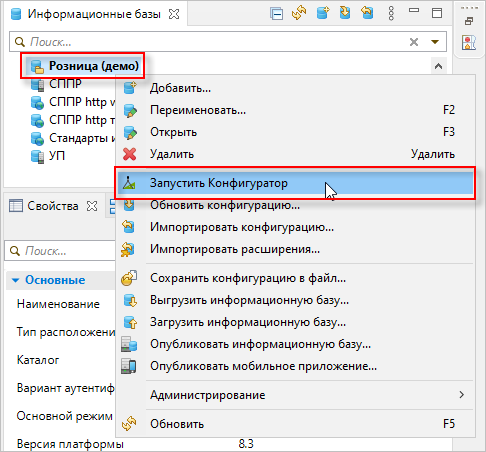486x452 pixels.
Task: Clear the infobase search field
Action: (x=414, y=42)
